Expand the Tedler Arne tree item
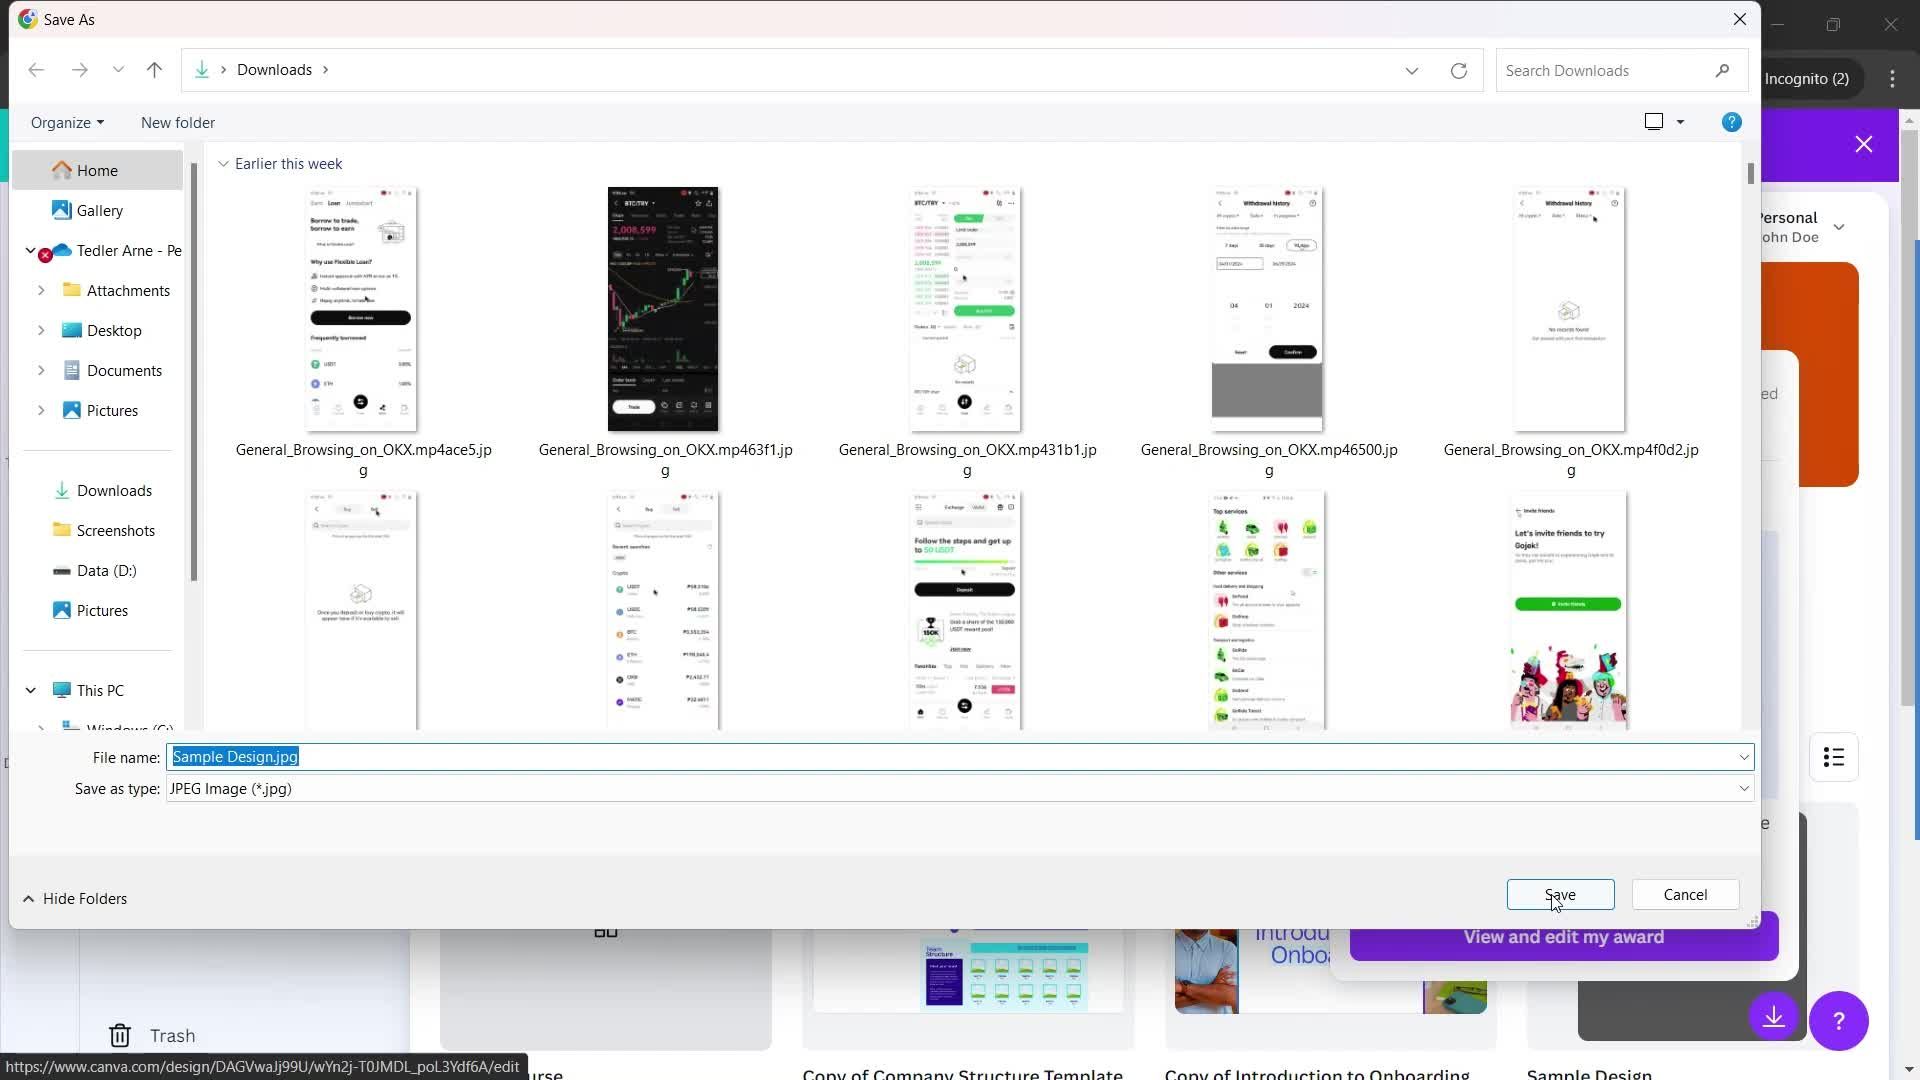The width and height of the screenshot is (1920, 1080). [29, 251]
